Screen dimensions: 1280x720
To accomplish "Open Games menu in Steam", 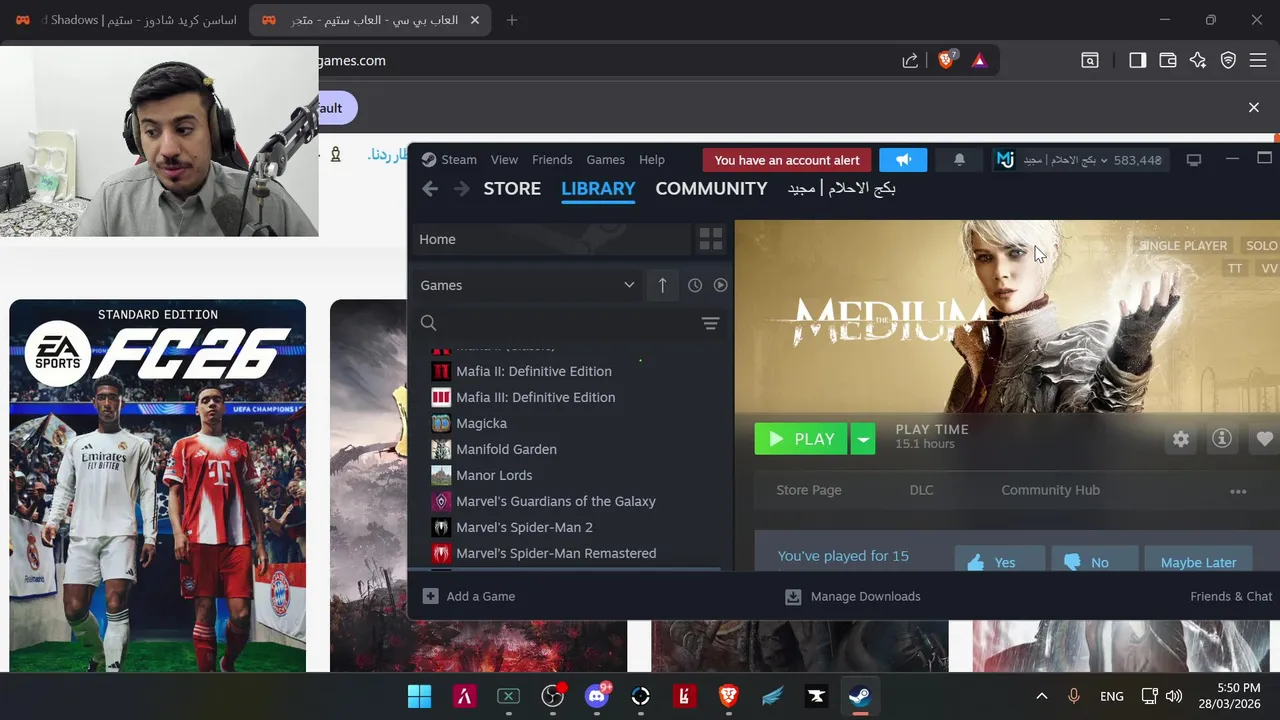I will [605, 160].
